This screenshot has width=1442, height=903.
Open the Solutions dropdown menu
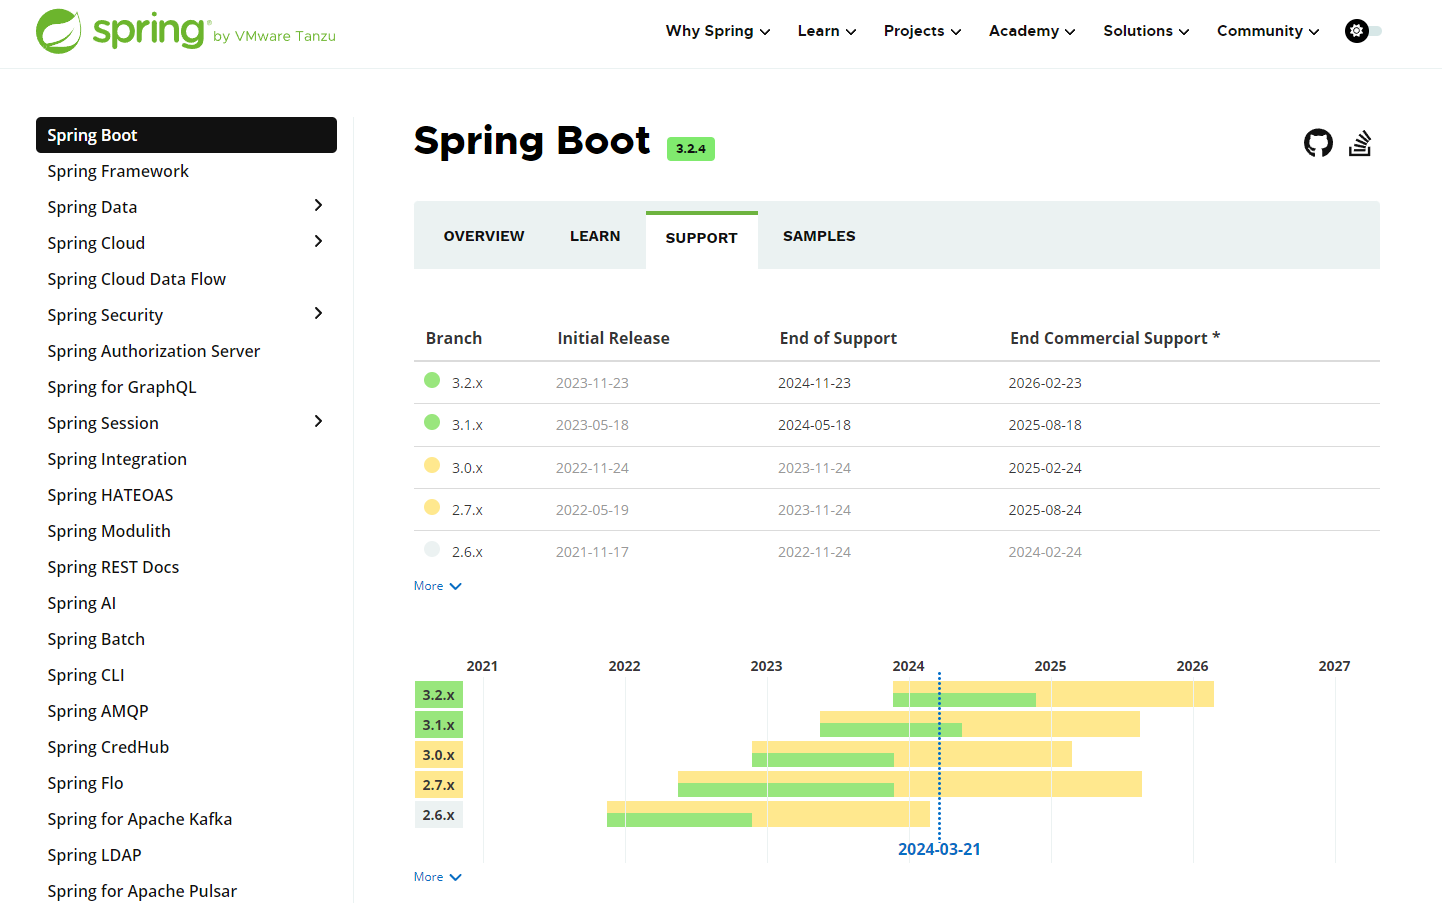[1146, 31]
